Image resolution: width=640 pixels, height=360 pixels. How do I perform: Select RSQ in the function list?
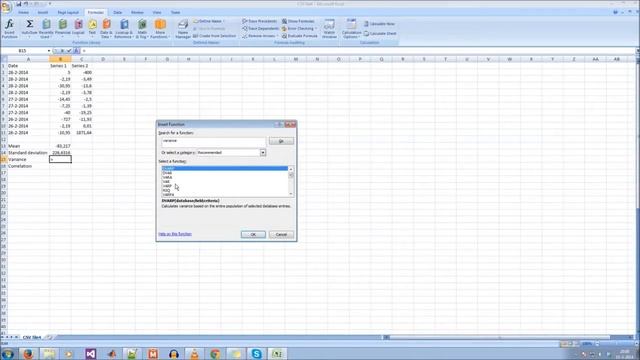(167, 191)
